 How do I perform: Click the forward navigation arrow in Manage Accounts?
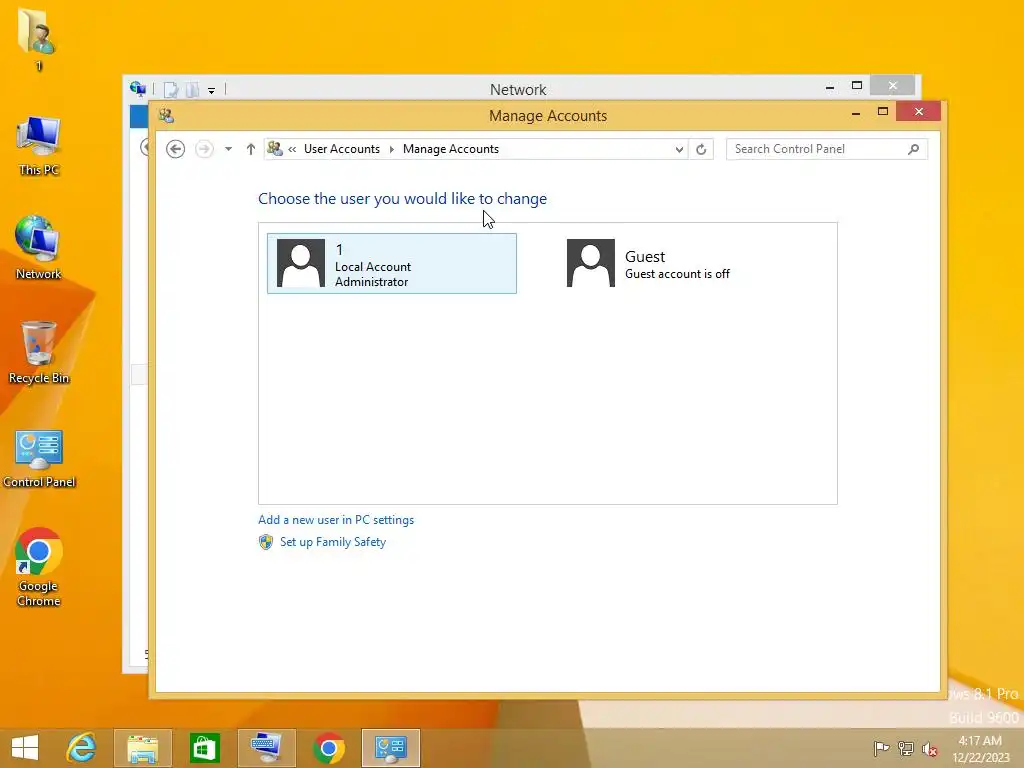click(x=204, y=149)
